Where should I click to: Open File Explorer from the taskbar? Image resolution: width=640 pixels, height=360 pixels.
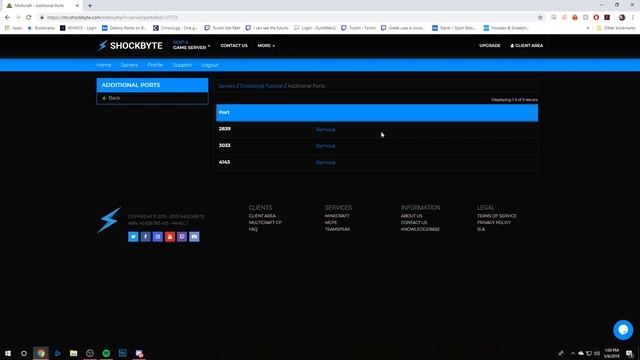click(x=73, y=353)
